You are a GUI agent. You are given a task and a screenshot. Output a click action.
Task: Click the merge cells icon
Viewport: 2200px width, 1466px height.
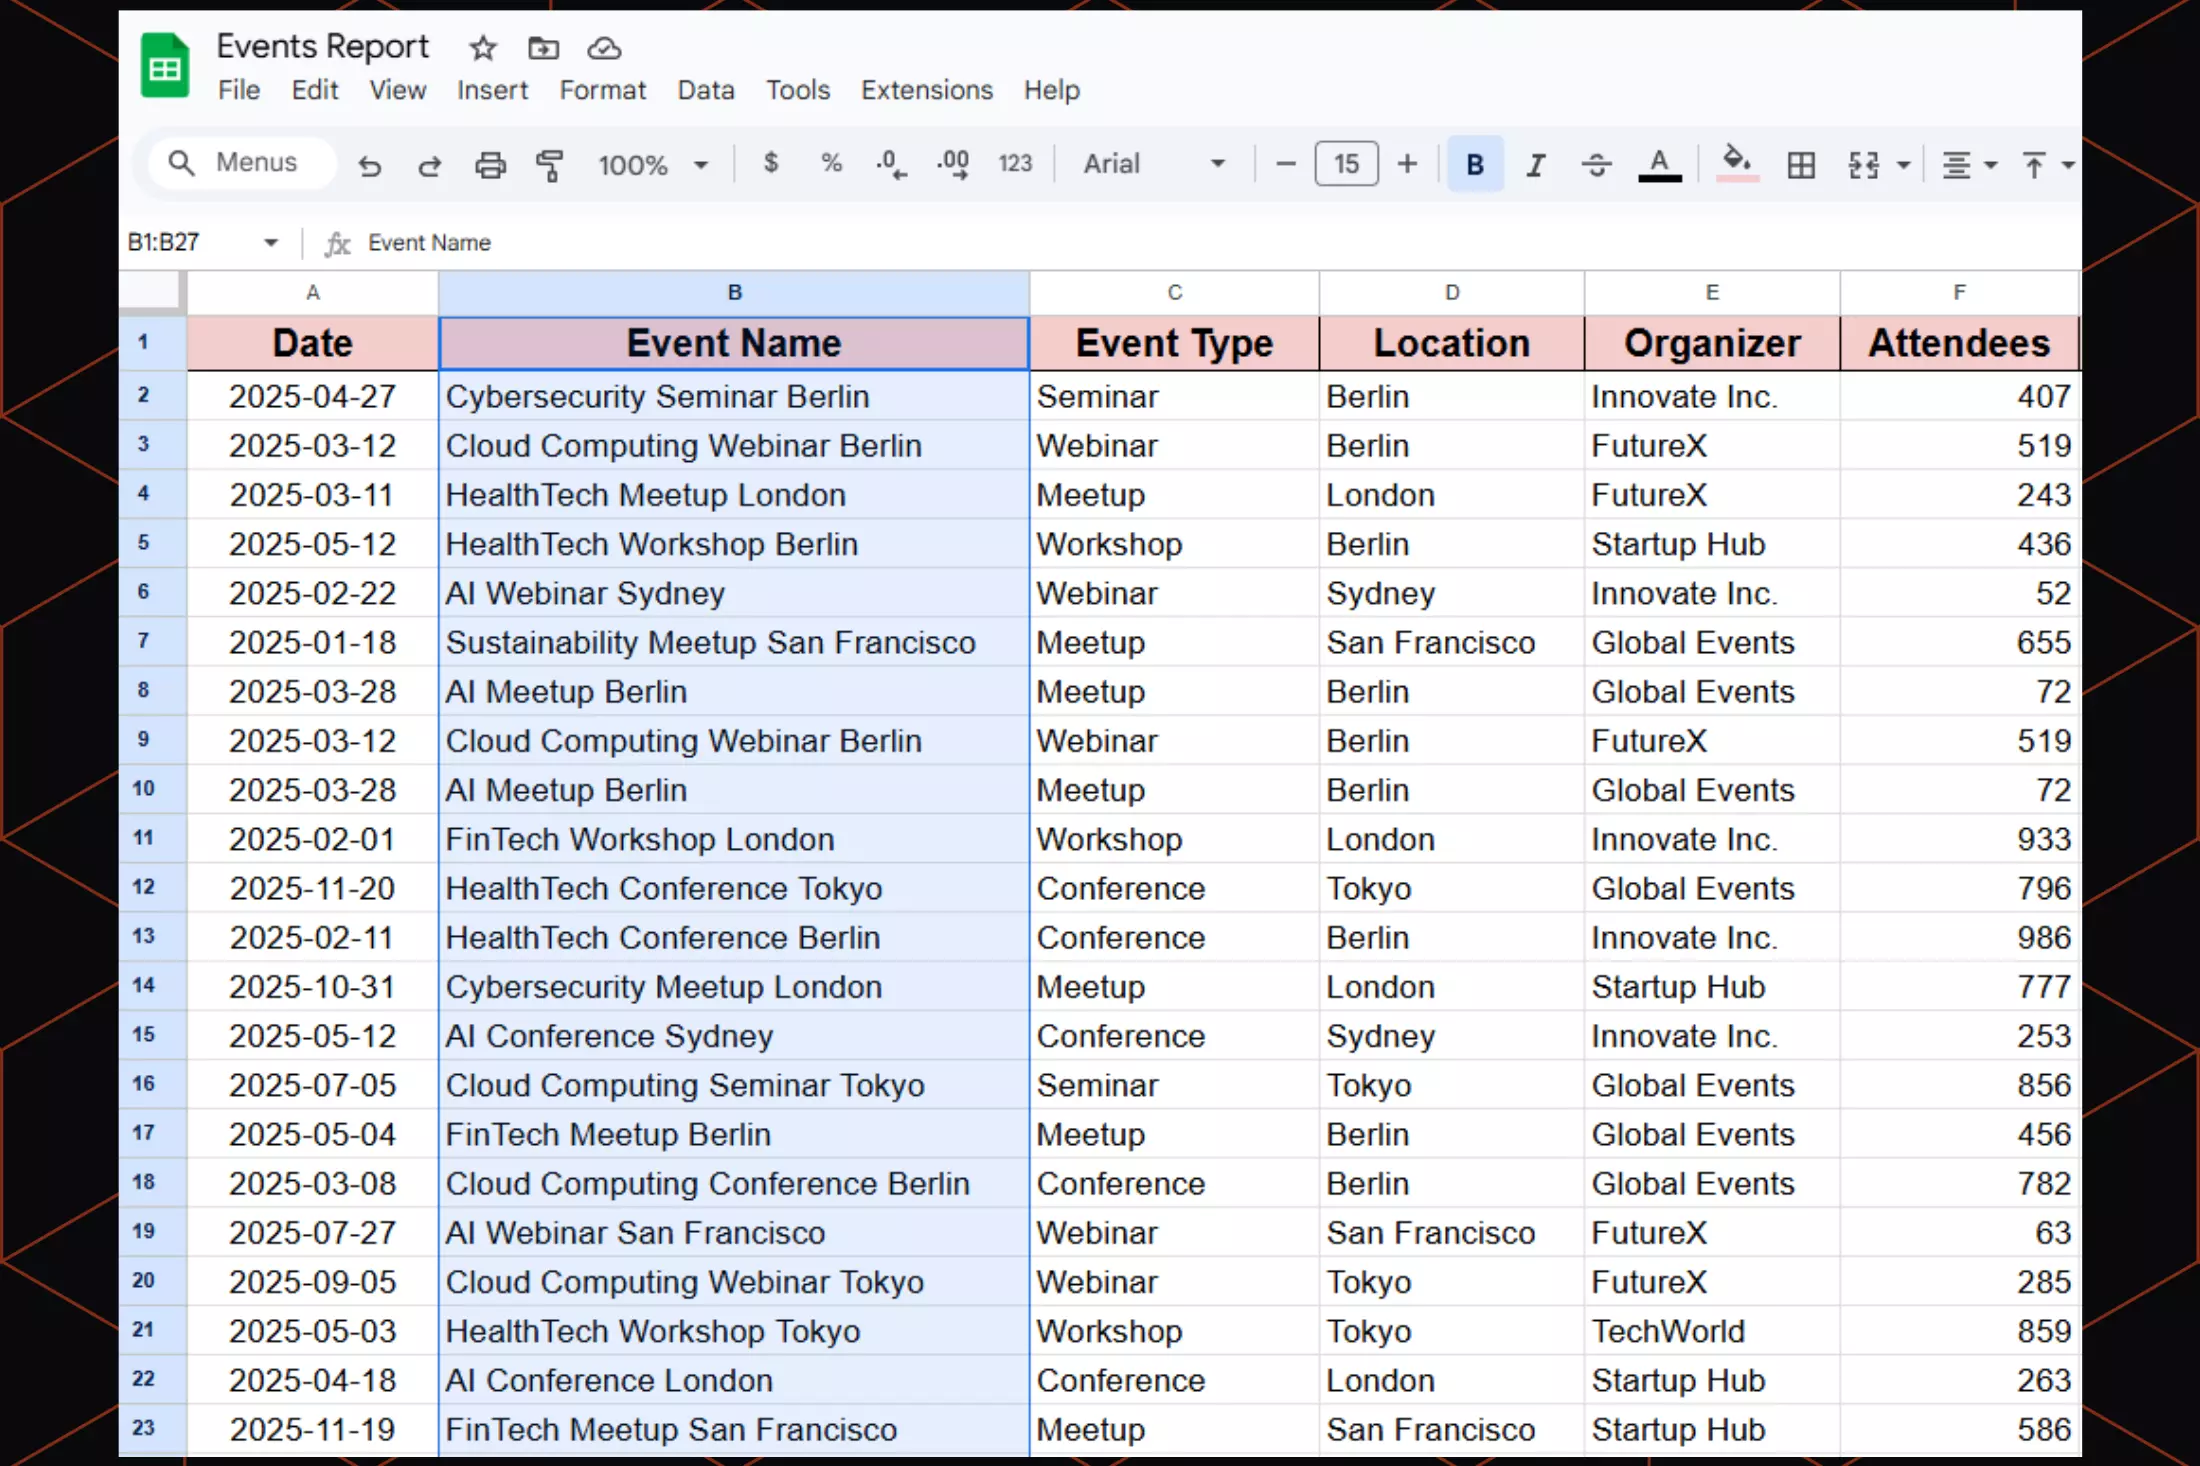[x=1864, y=165]
